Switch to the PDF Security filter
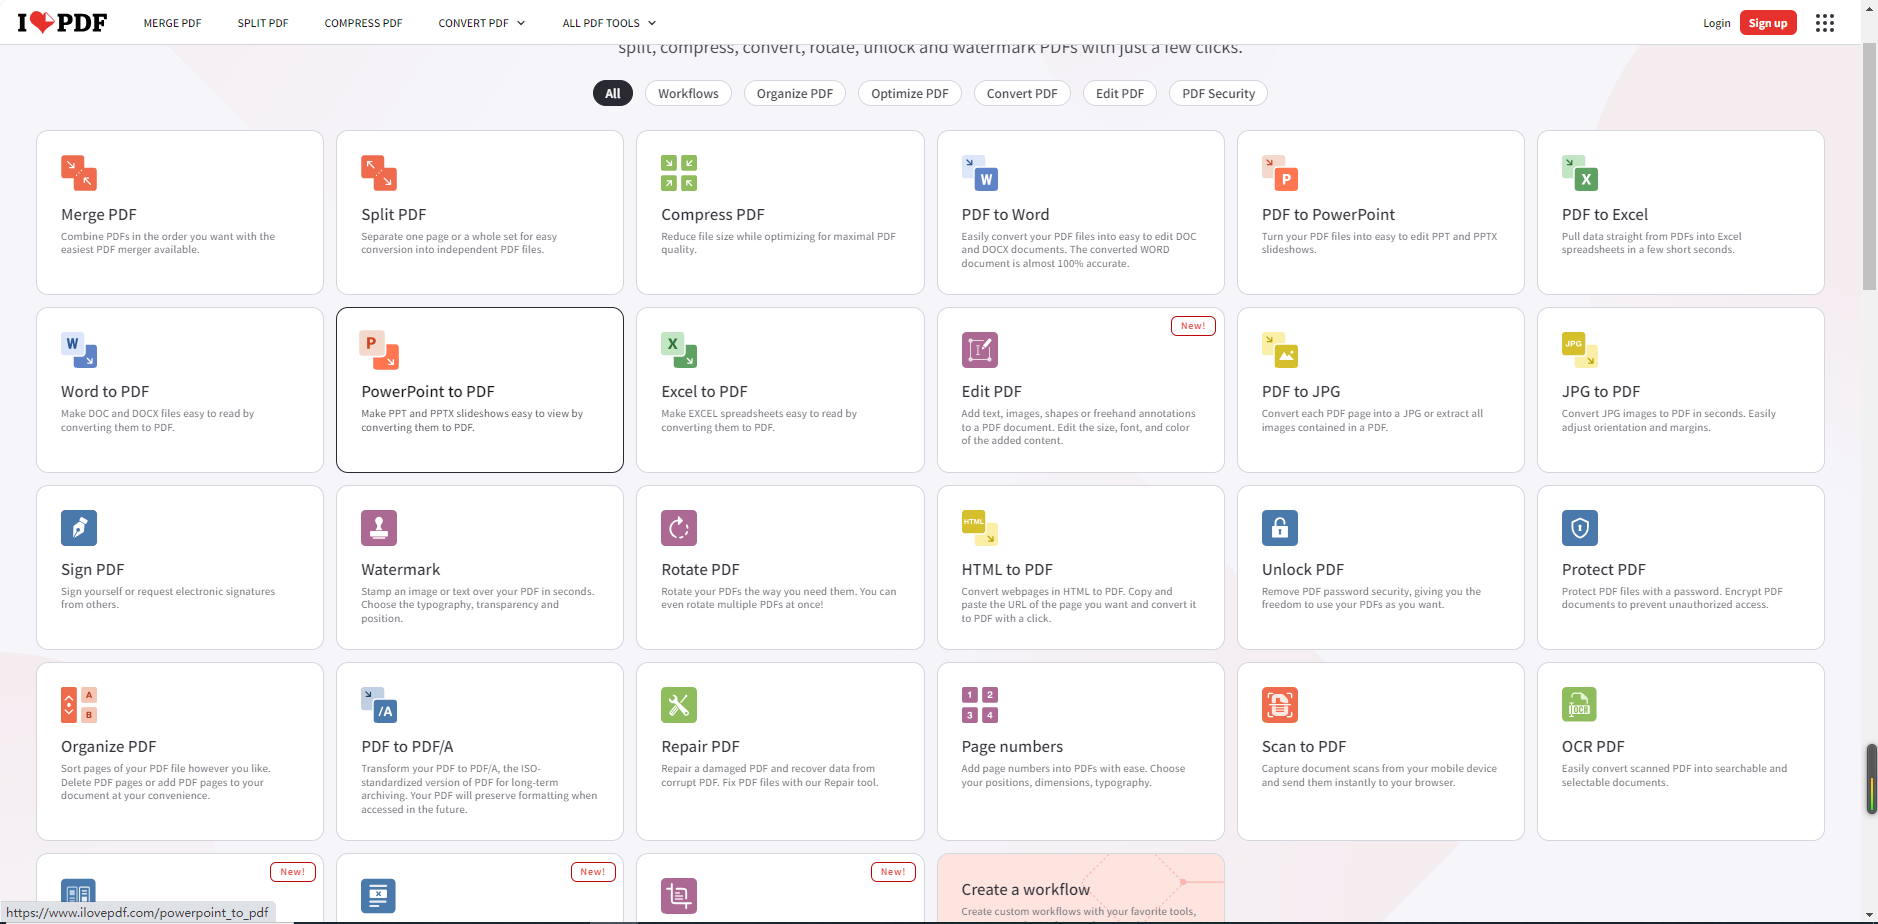 coord(1217,94)
